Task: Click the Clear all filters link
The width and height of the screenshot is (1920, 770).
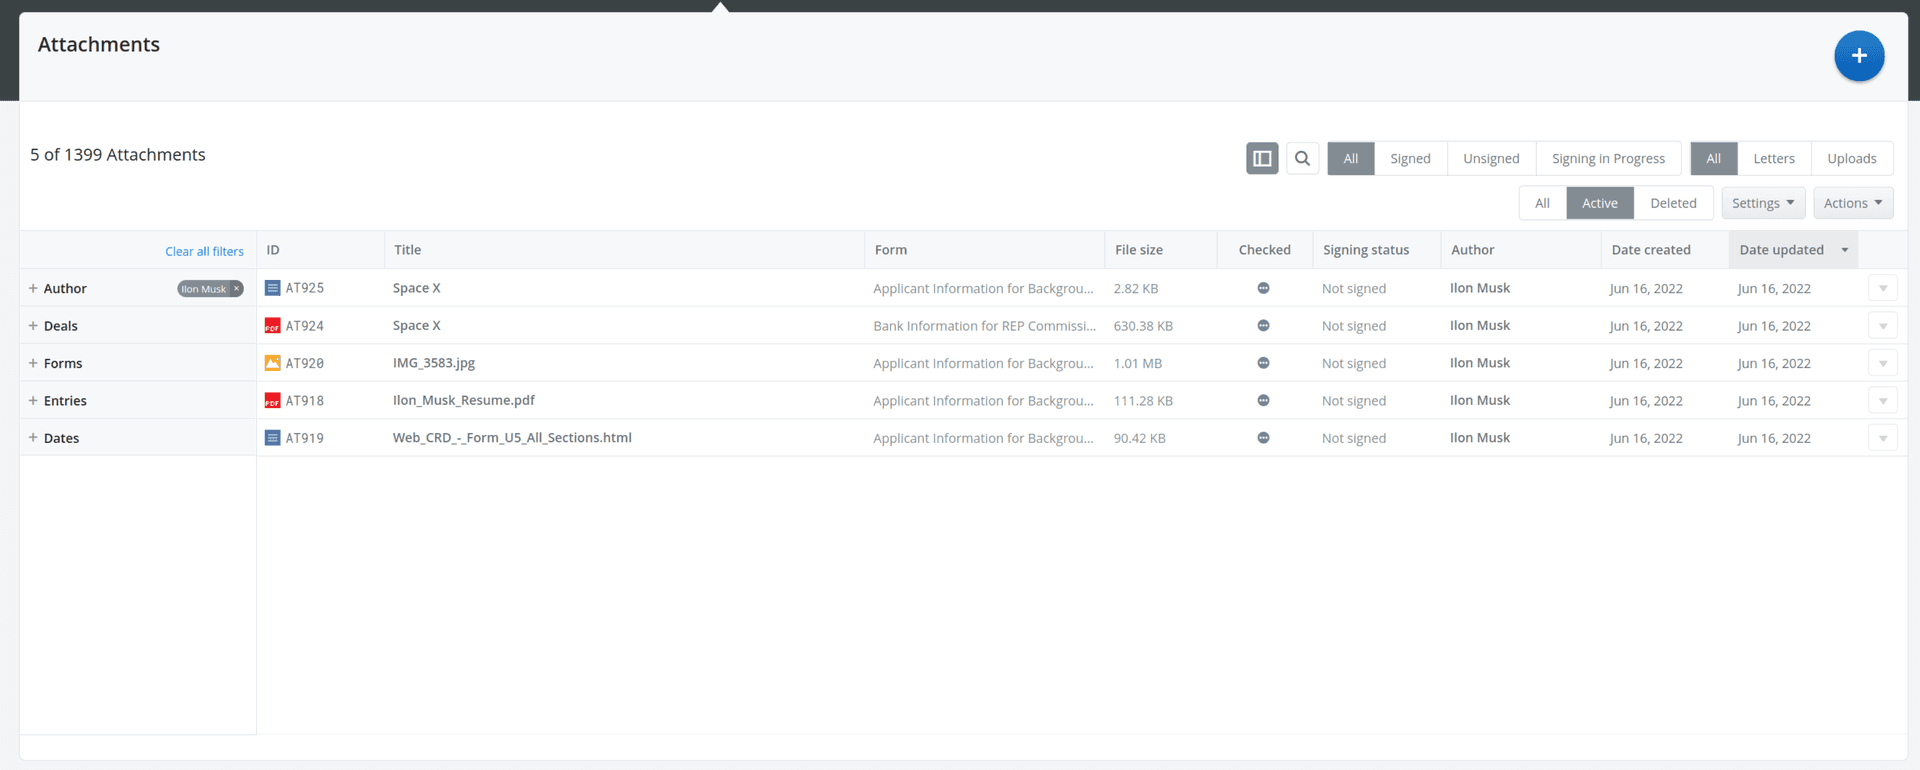Action: (204, 252)
